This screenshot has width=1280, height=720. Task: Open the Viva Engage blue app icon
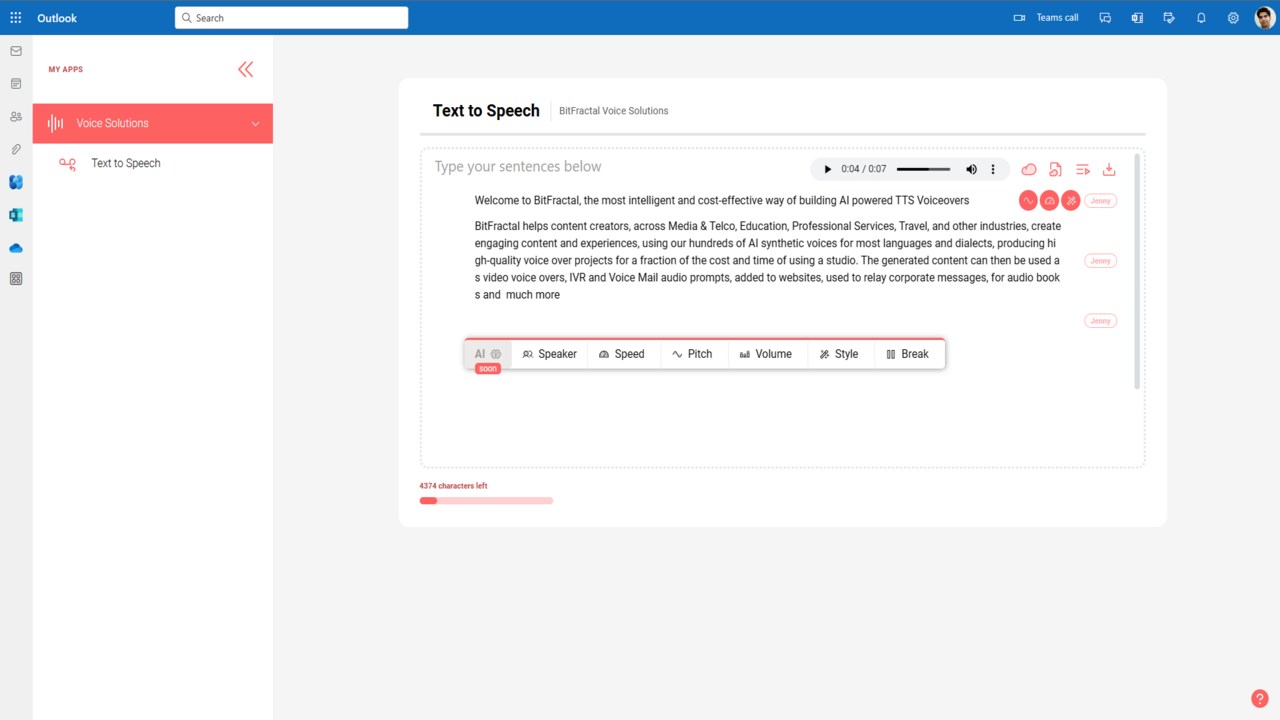[x=16, y=182]
